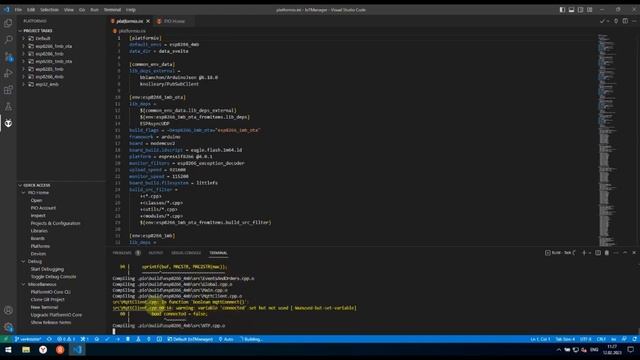640x360 pixels.
Task: Click Start Debugging in Quick Access
Action: (47, 269)
